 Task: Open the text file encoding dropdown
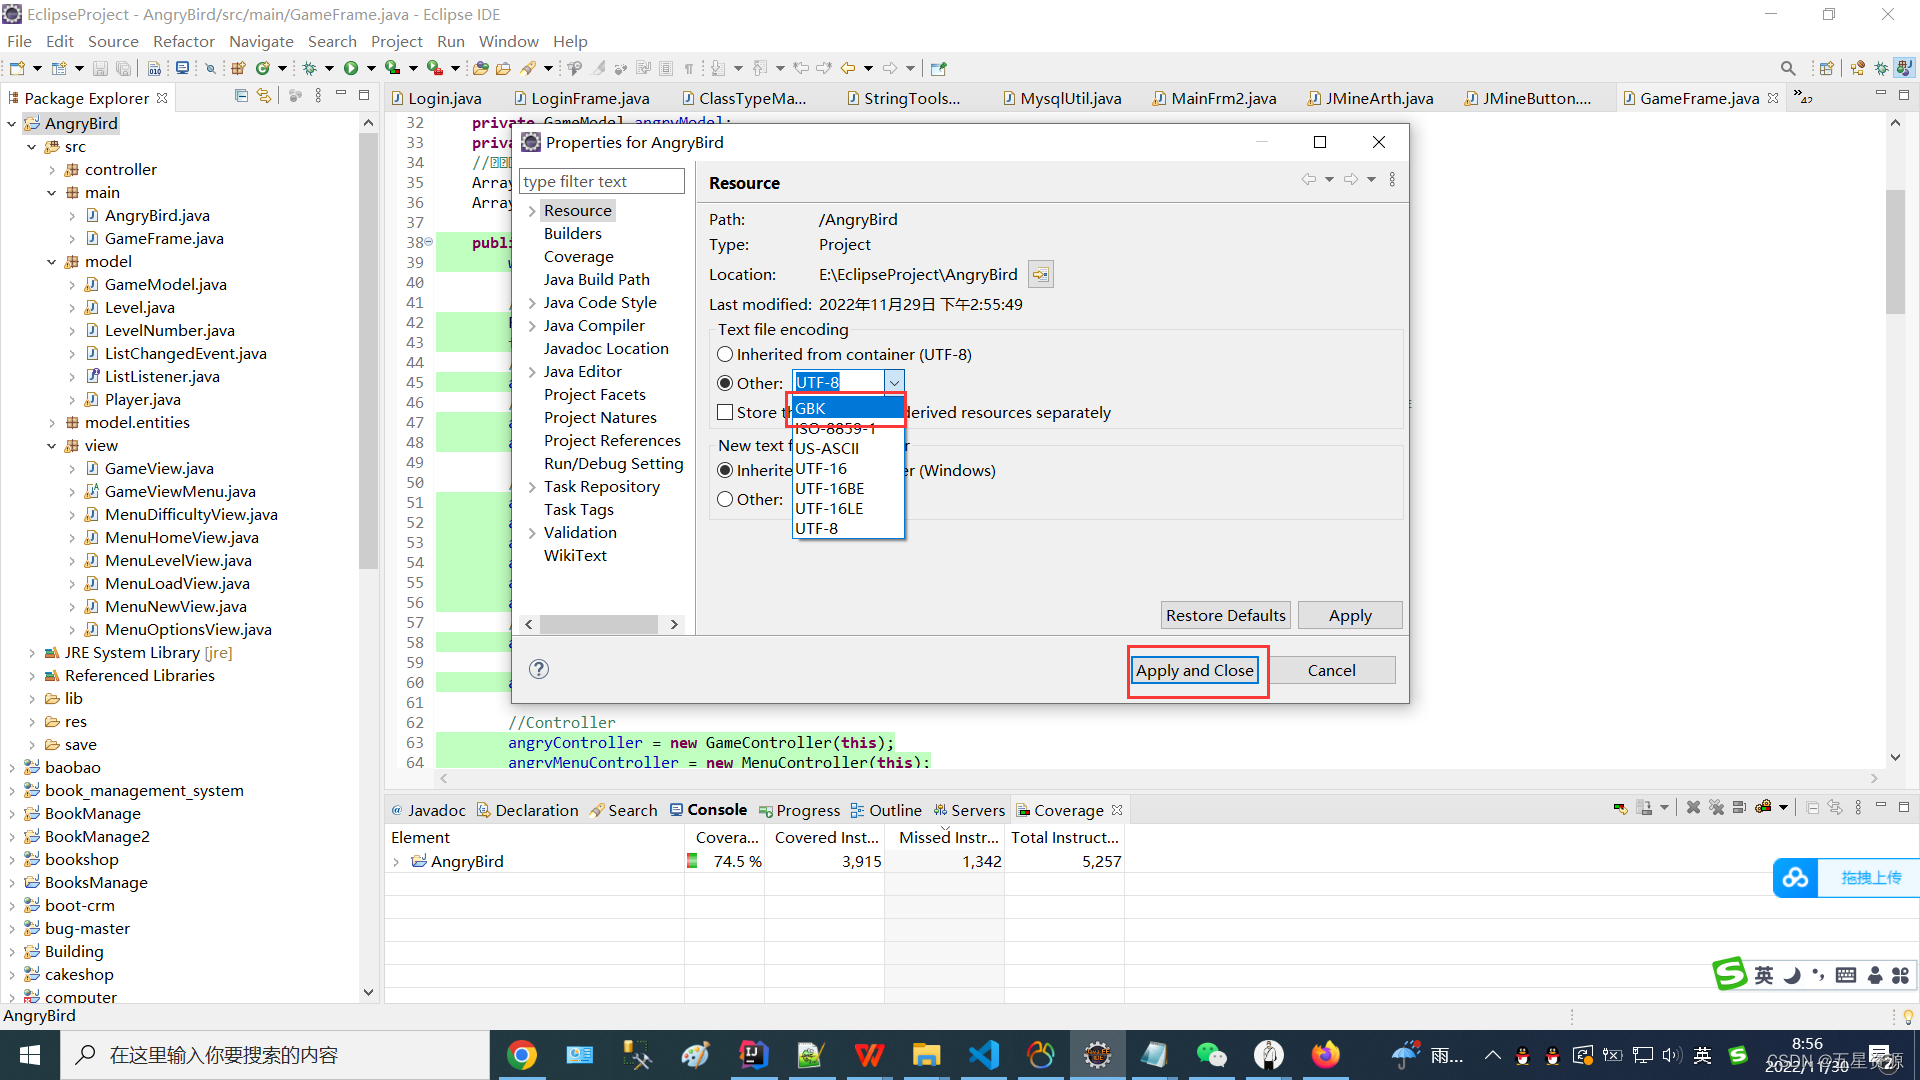click(x=894, y=382)
